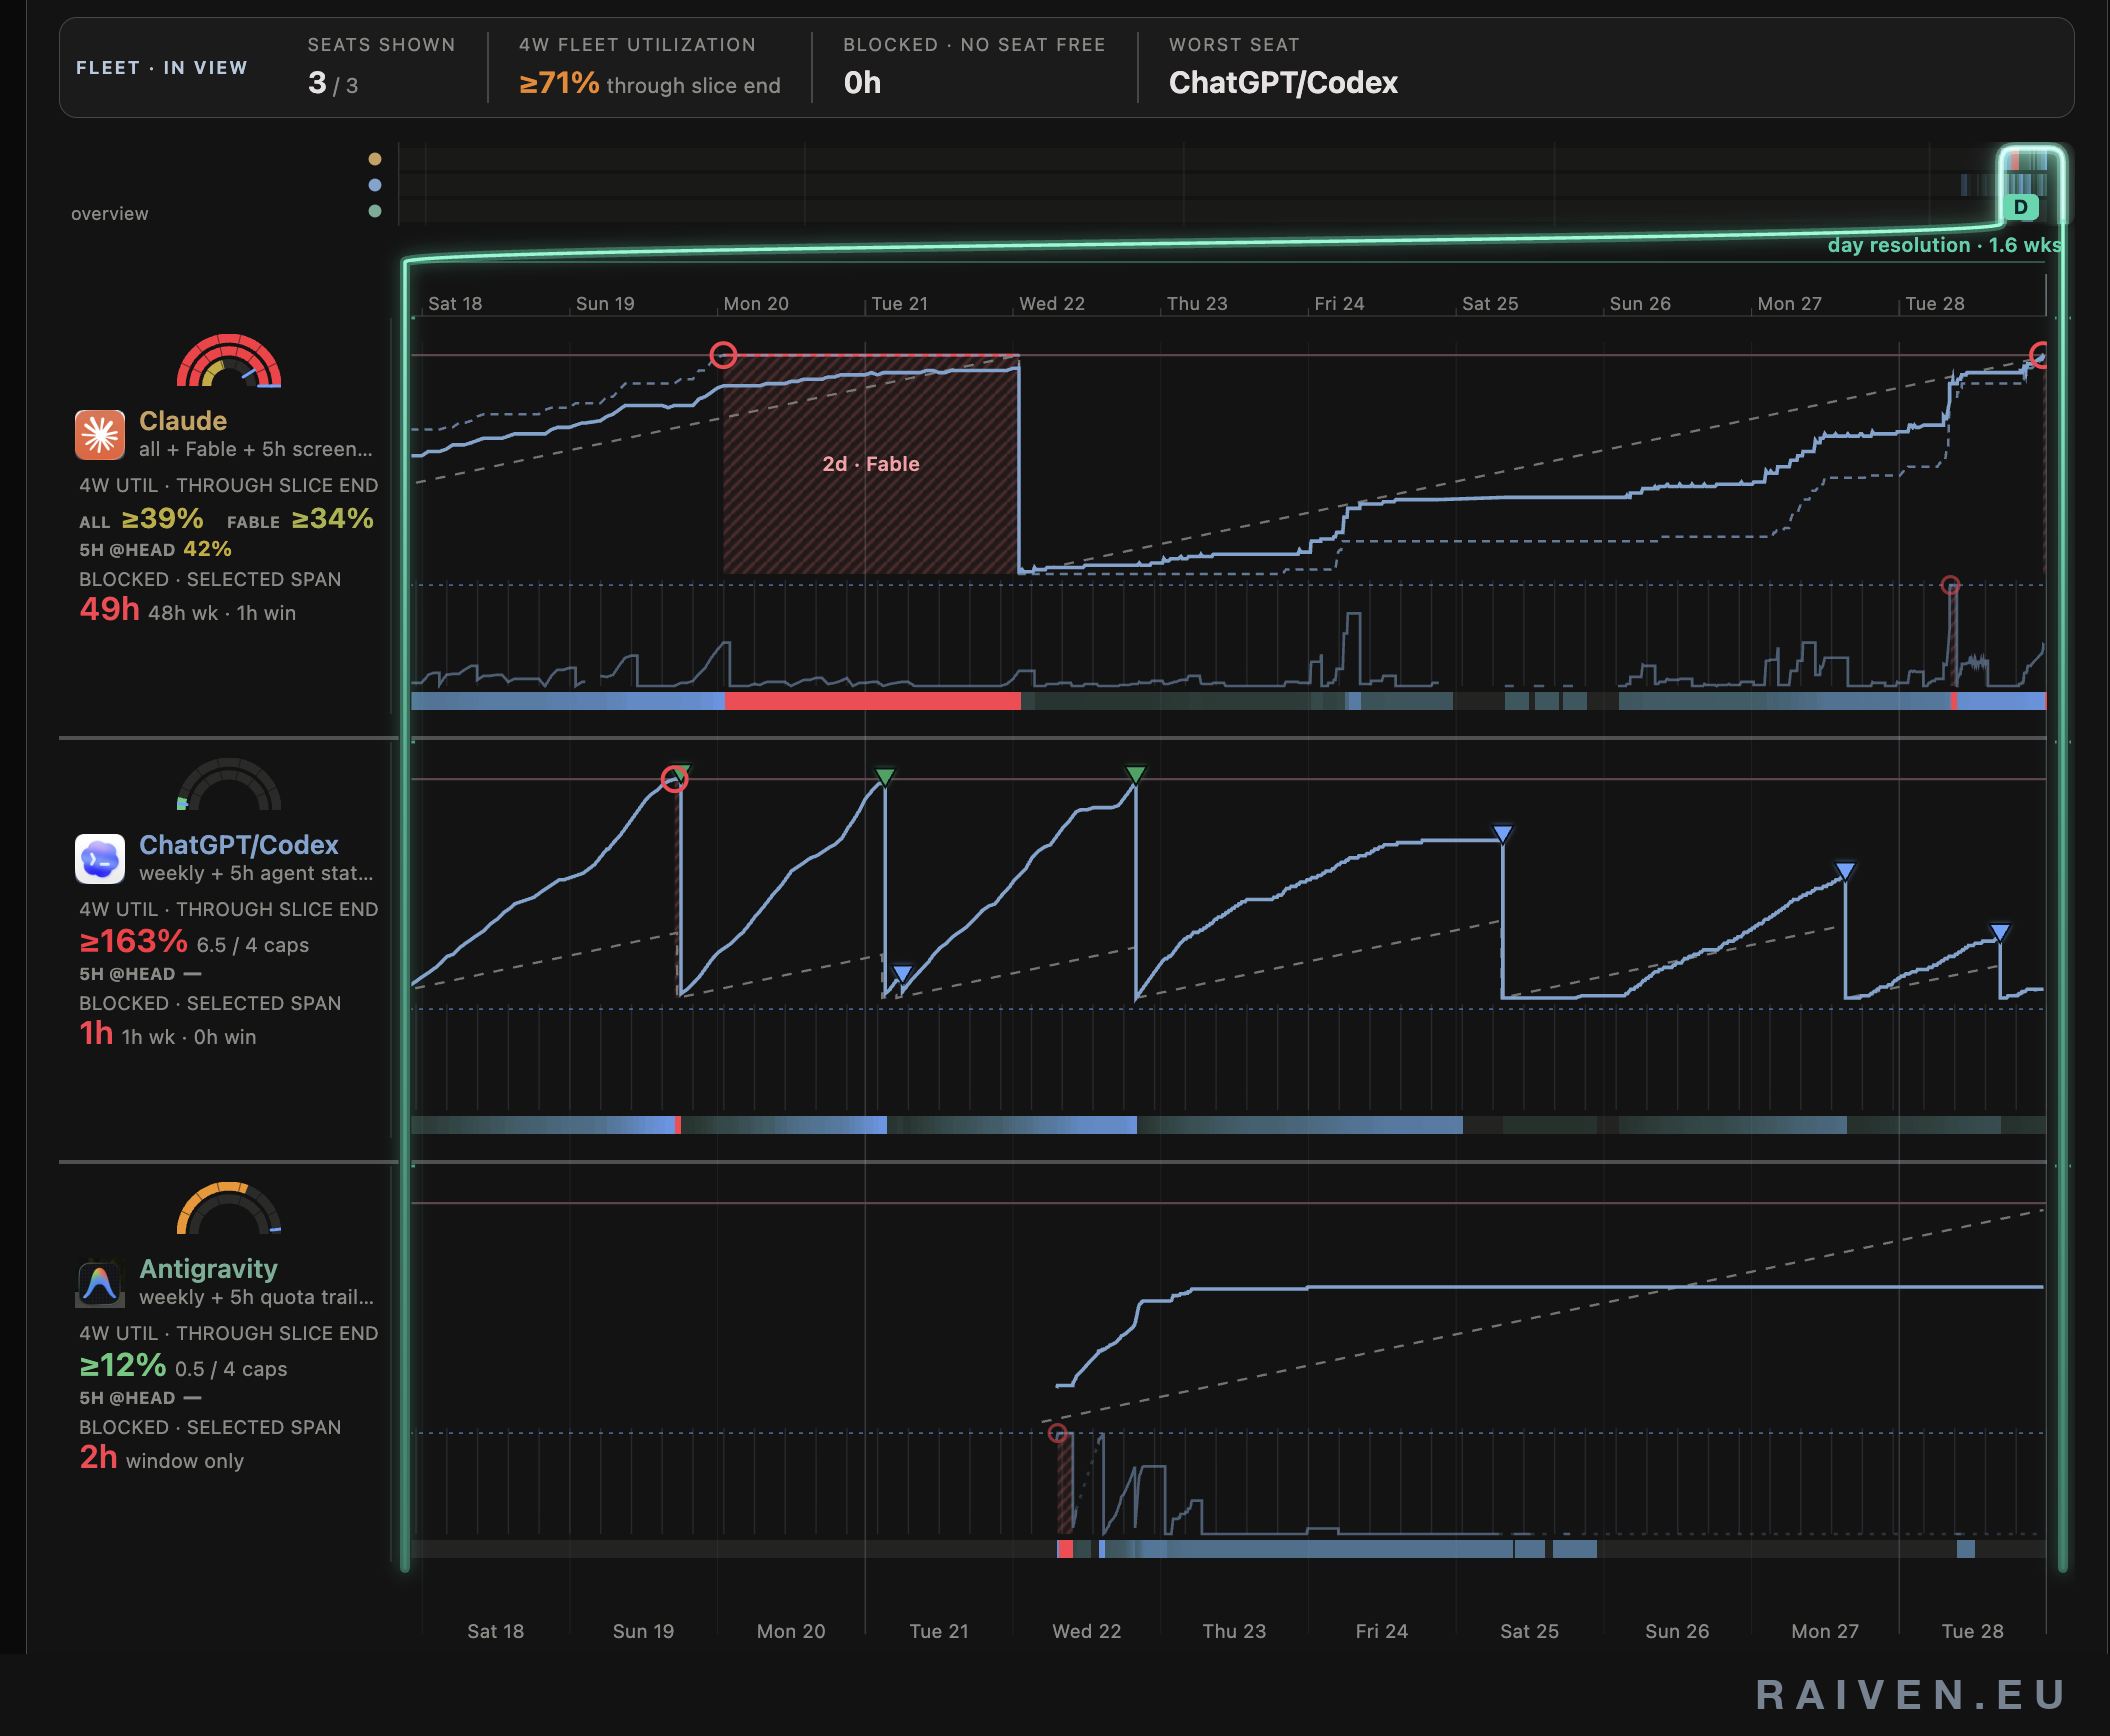The width and height of the screenshot is (2110, 1736).
Task: Select the gold dot in overview legend
Action: [x=375, y=159]
